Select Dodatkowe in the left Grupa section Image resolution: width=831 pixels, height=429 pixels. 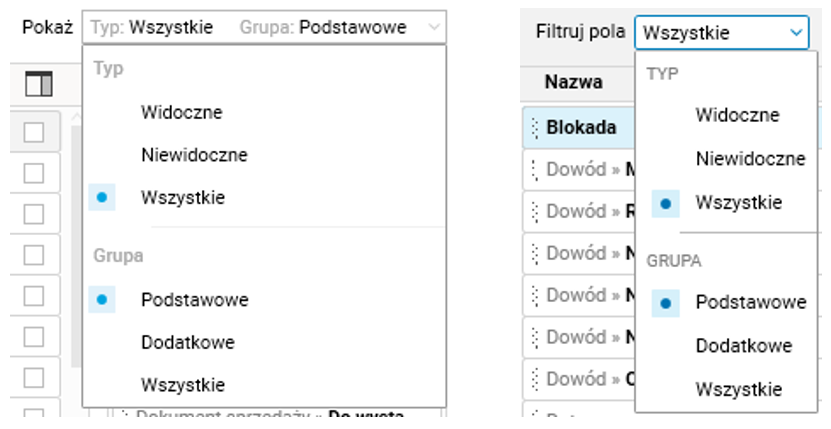(x=188, y=342)
